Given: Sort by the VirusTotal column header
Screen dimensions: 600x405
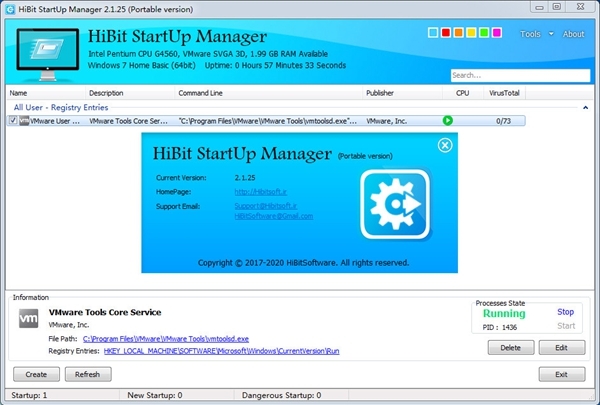Looking at the screenshot, I should 504,93.
